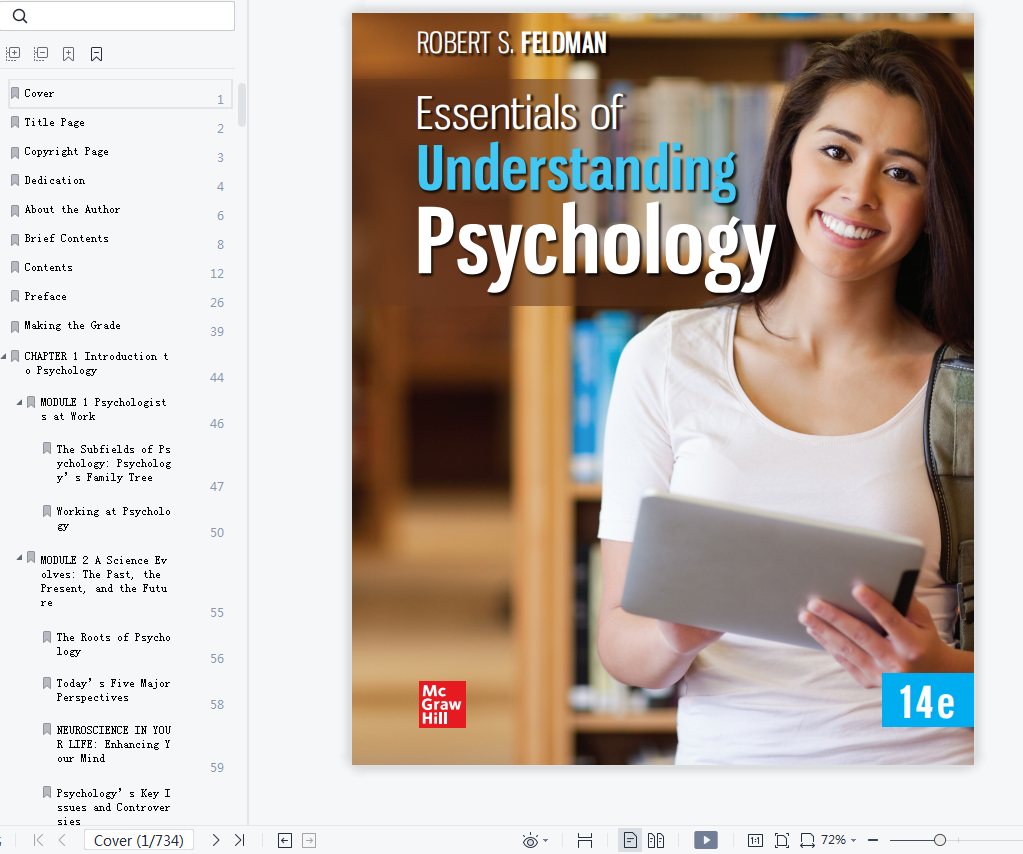Click the bookmark panel scrollbar

coord(242,104)
